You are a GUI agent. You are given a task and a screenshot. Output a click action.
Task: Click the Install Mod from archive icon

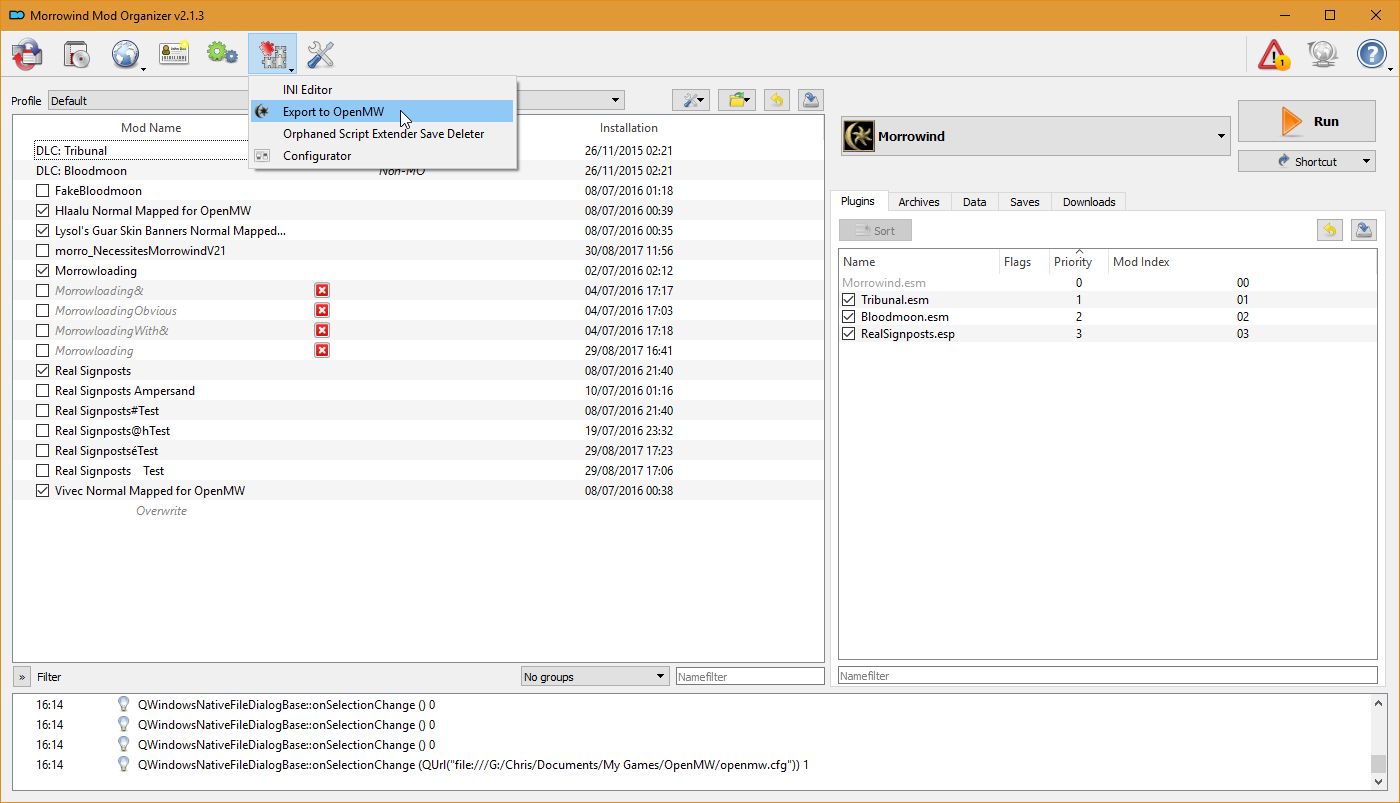click(x=27, y=54)
